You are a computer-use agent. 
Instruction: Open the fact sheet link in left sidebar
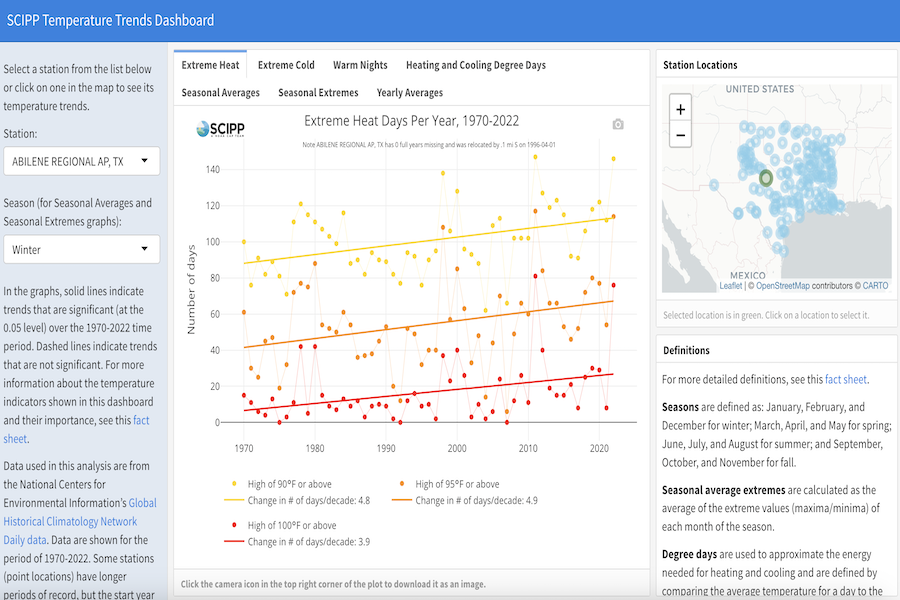point(141,420)
